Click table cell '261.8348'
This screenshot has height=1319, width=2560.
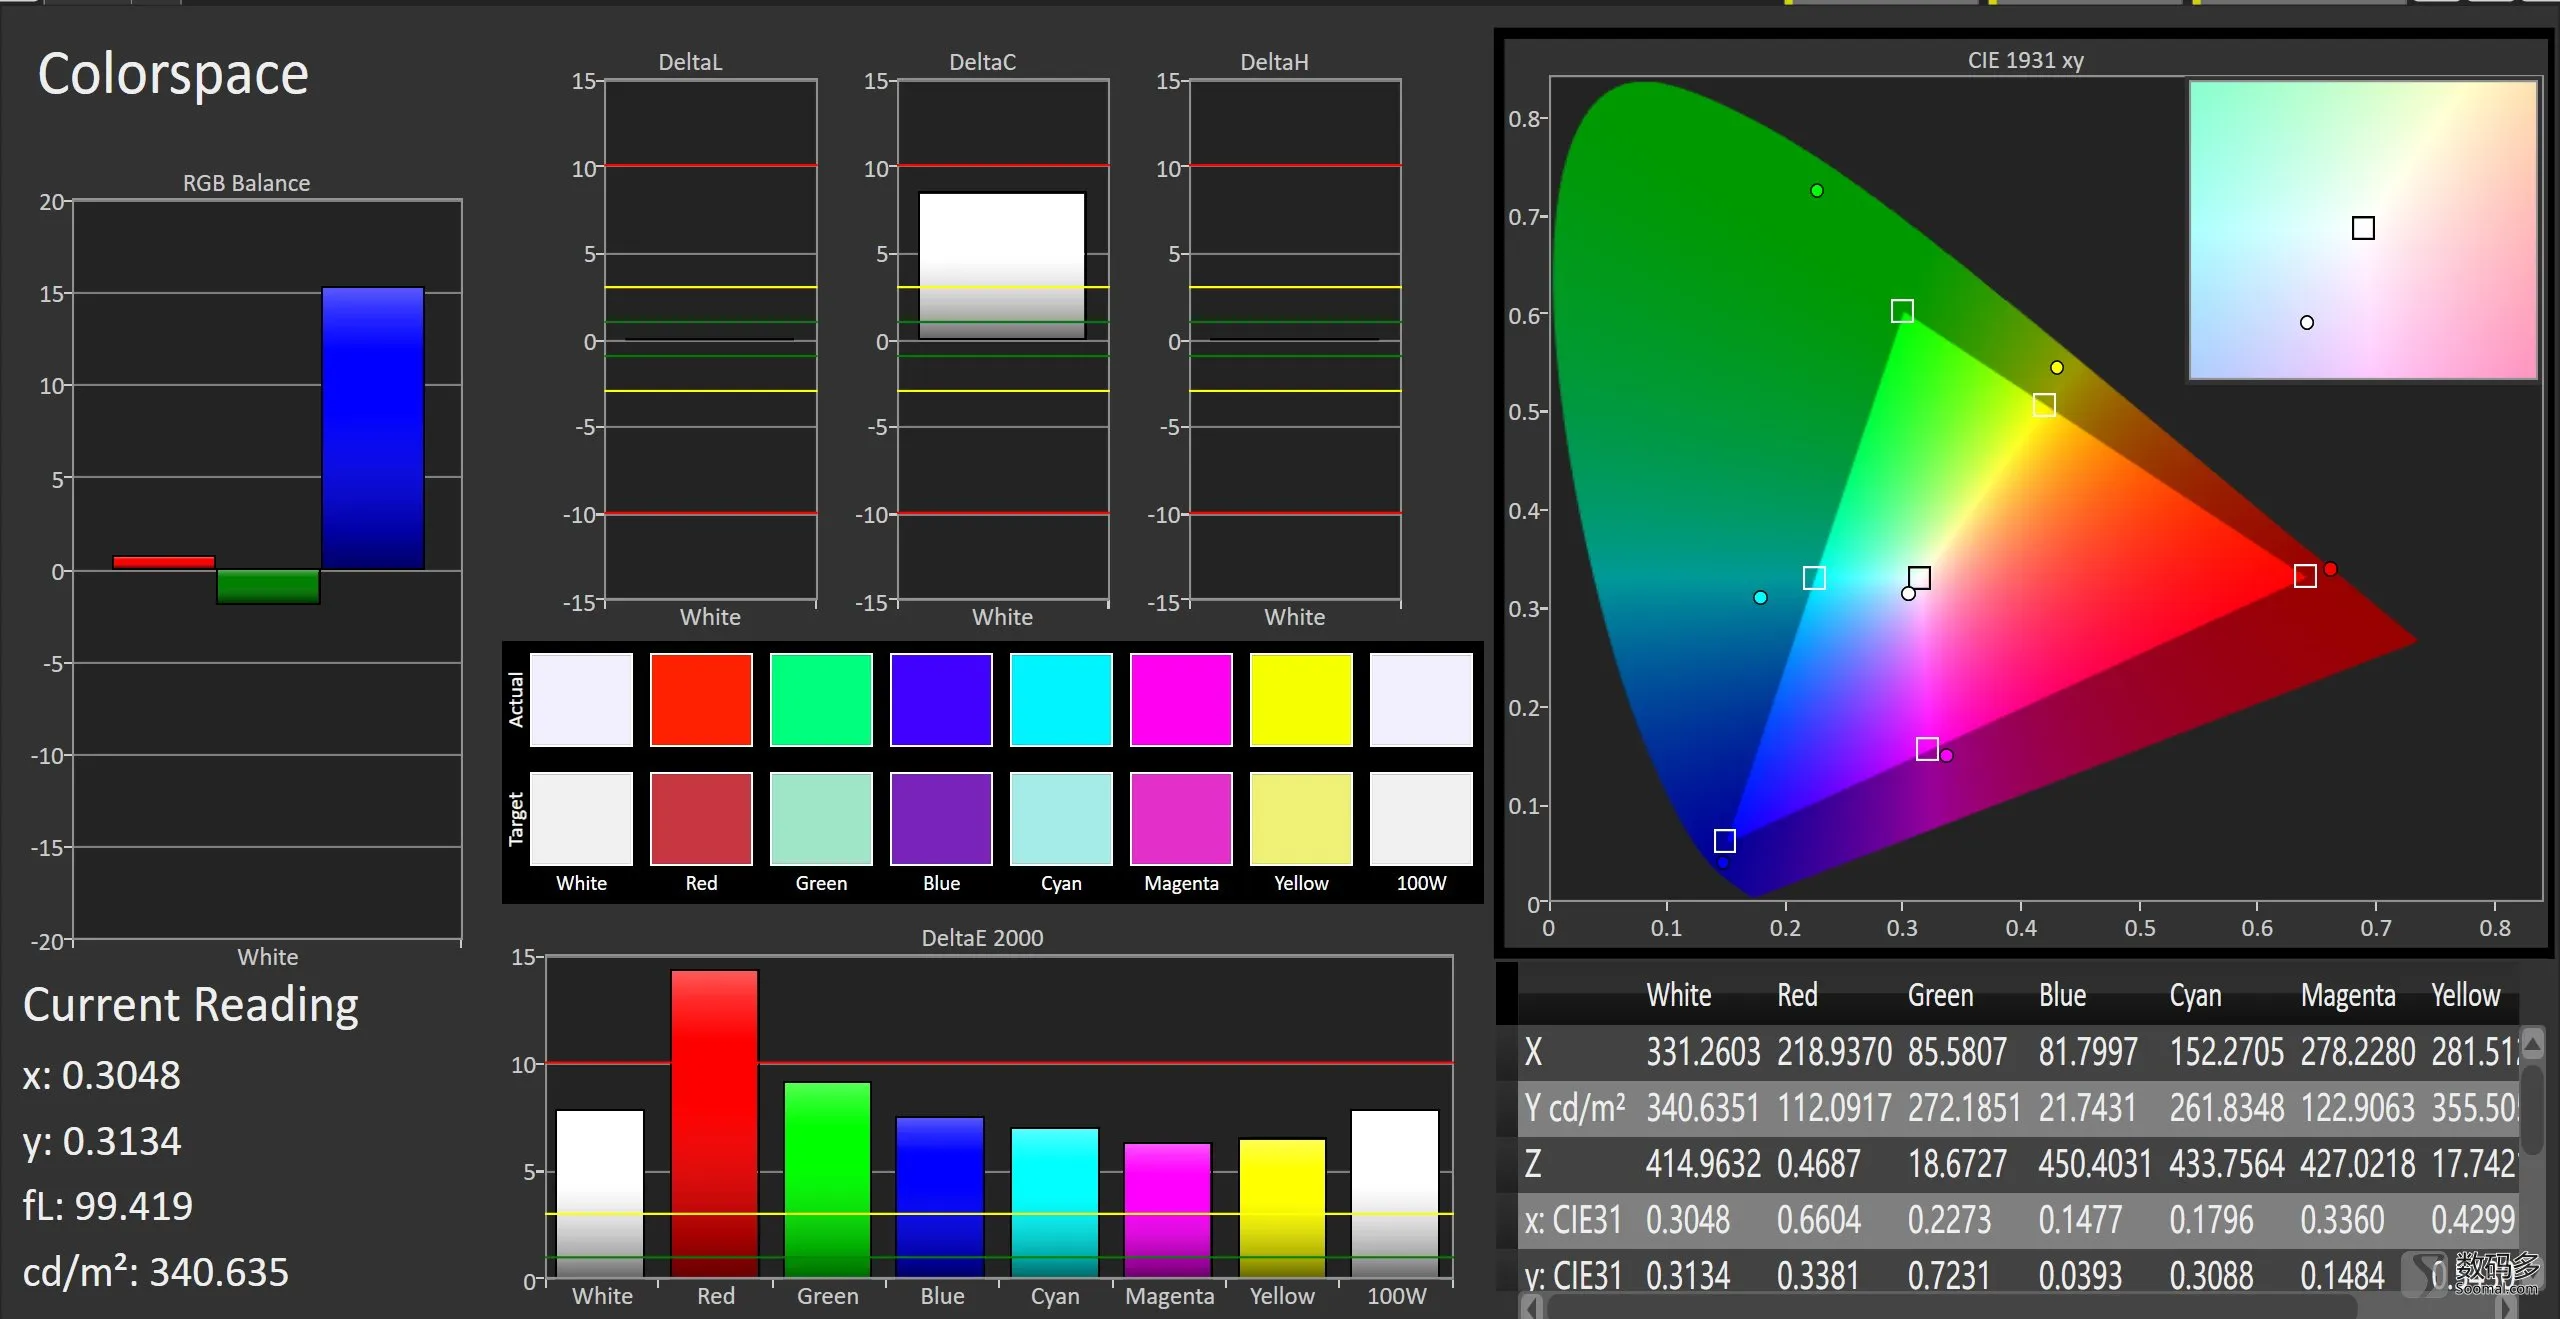click(2227, 1108)
